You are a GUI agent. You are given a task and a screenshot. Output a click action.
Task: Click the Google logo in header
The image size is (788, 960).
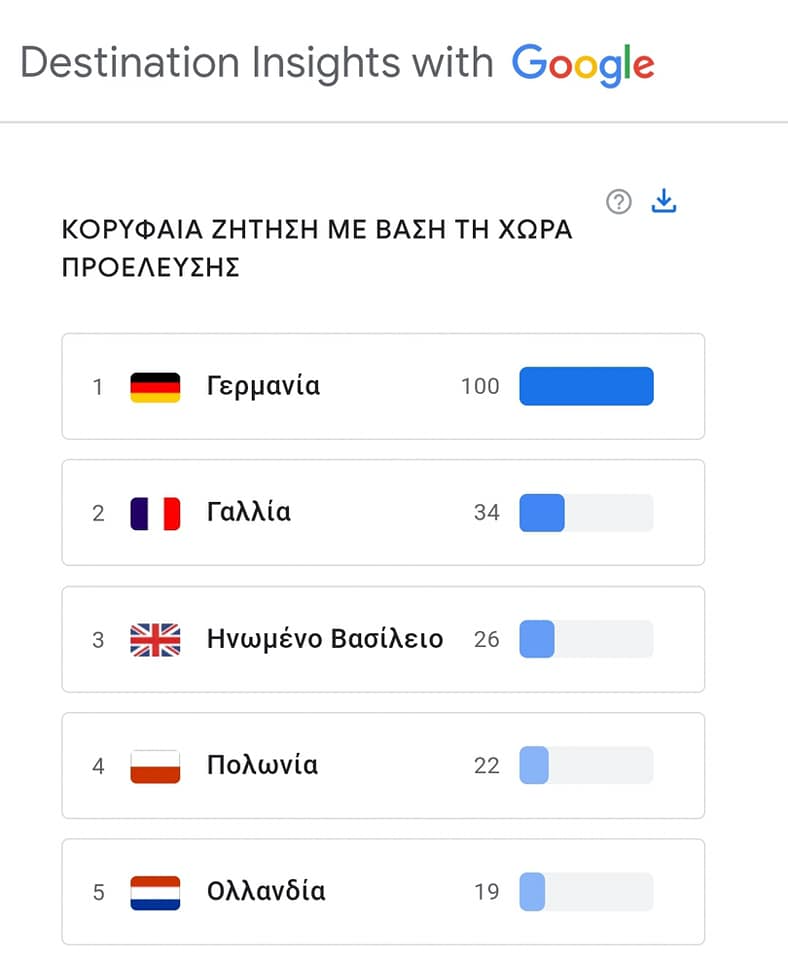(583, 64)
